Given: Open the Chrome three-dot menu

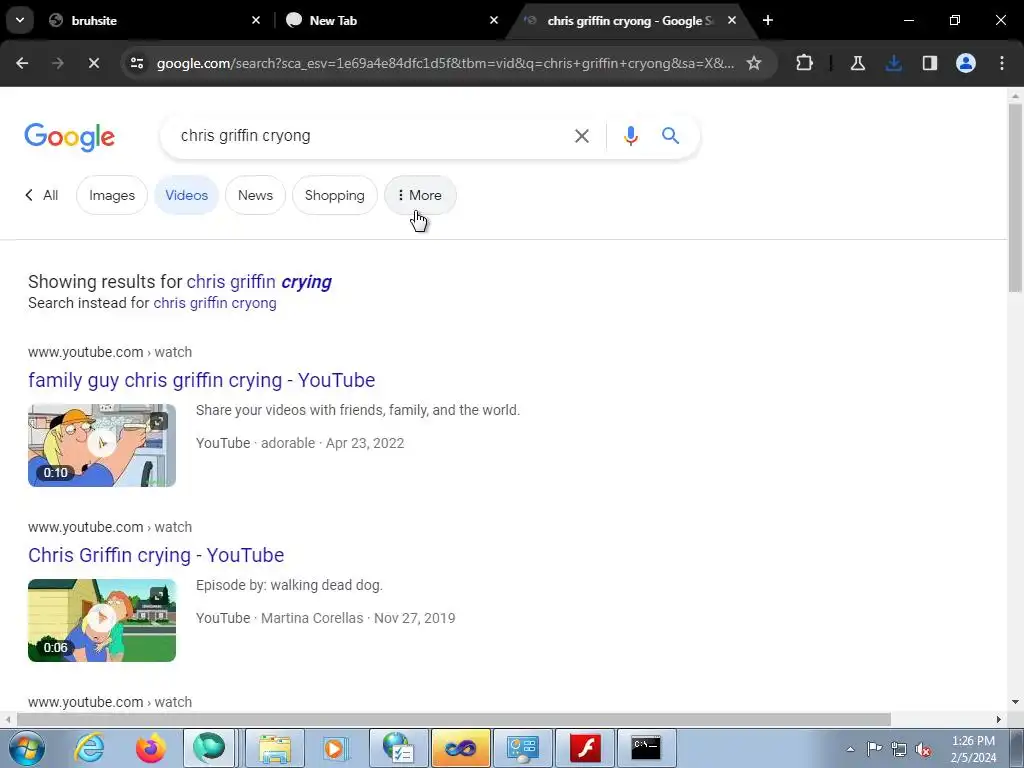Looking at the screenshot, I should tap(1002, 63).
